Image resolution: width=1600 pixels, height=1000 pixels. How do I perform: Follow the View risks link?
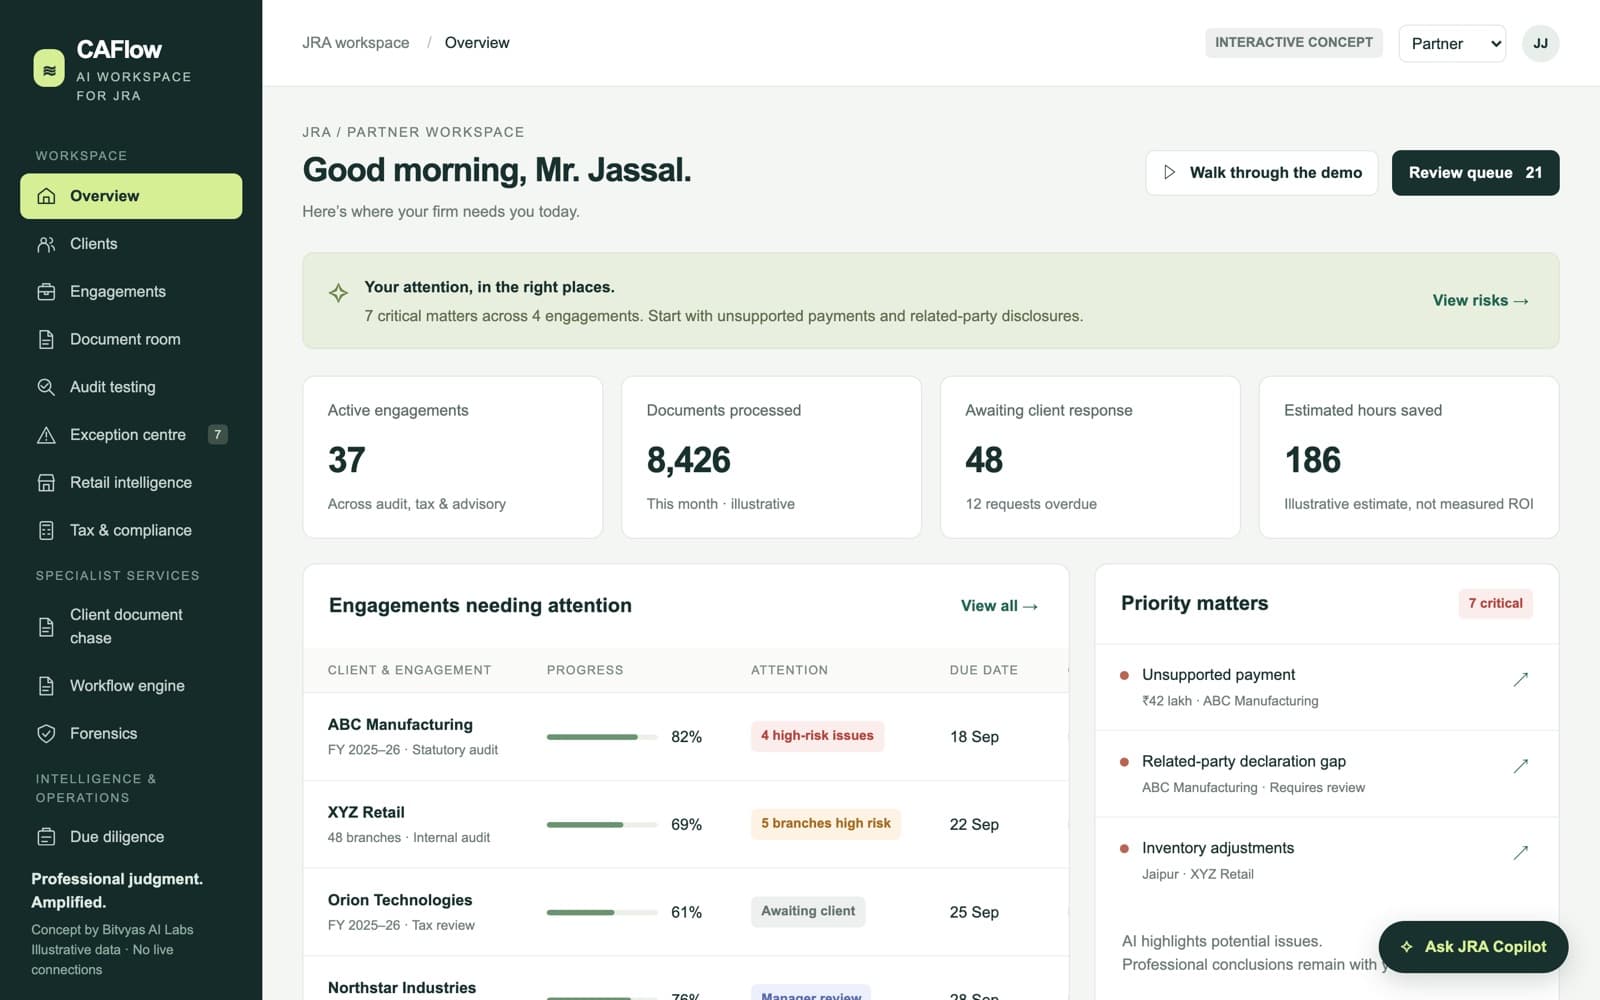click(1480, 301)
